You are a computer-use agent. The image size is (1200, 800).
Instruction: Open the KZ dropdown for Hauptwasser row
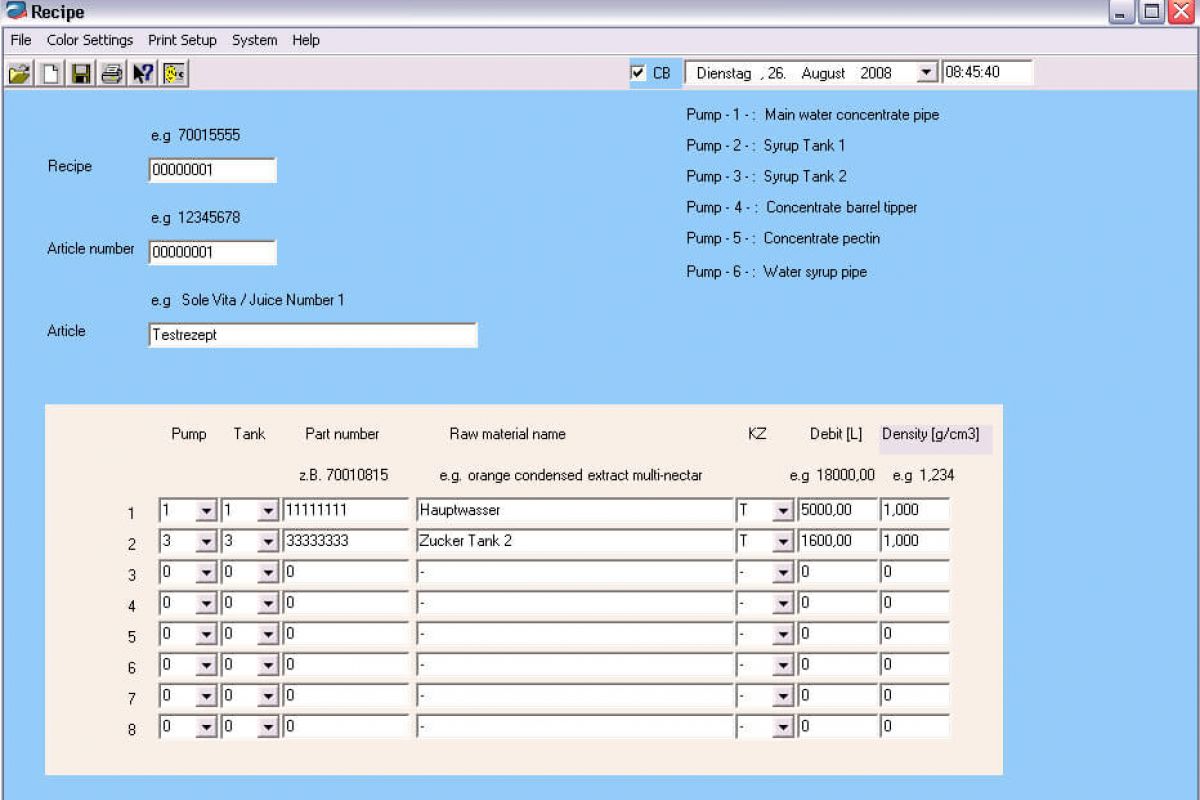click(782, 511)
